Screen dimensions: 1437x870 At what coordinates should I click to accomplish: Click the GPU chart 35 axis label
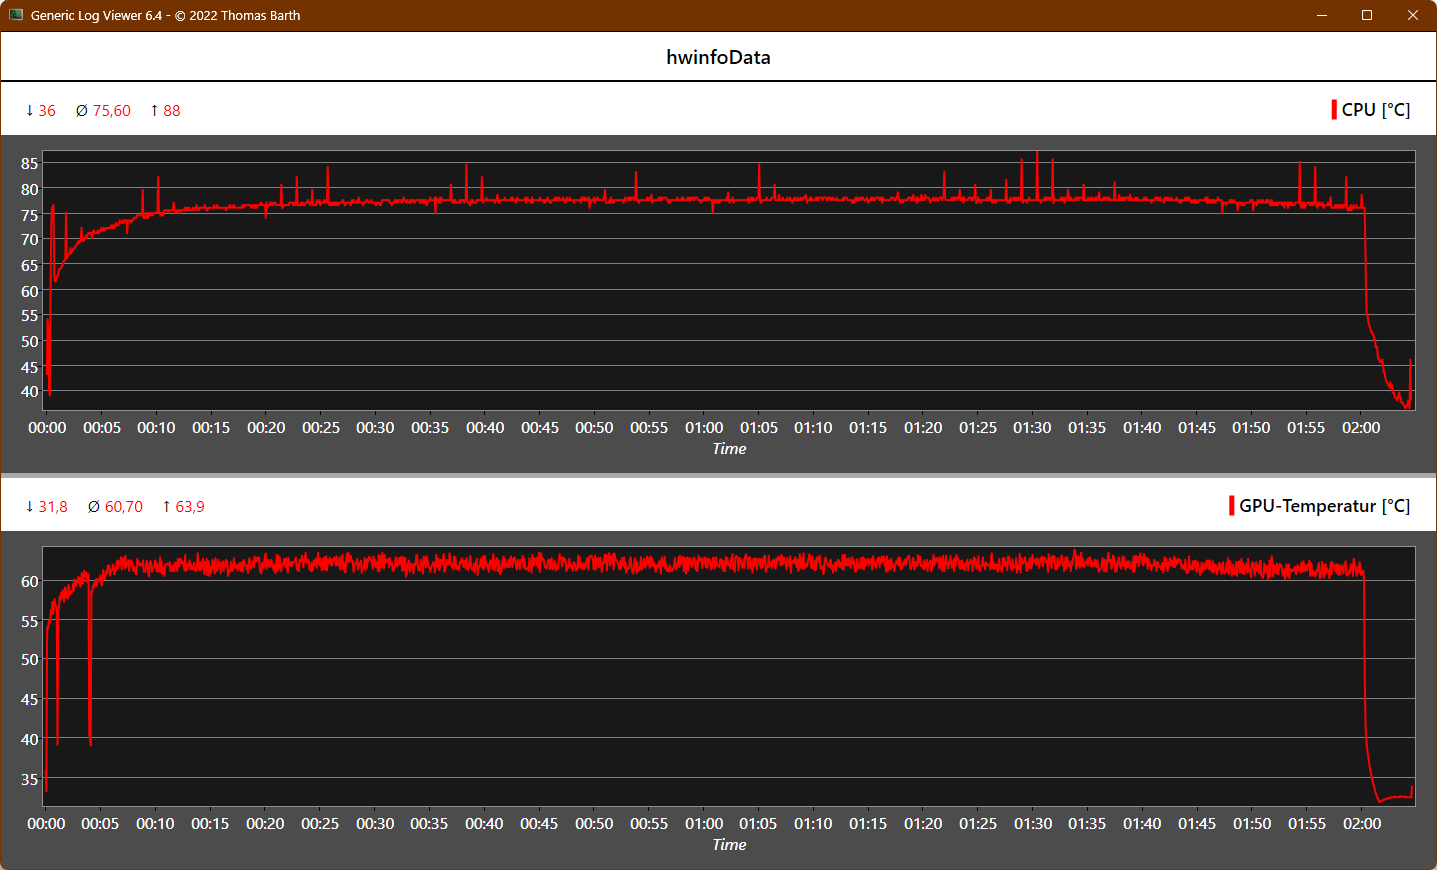point(30,779)
